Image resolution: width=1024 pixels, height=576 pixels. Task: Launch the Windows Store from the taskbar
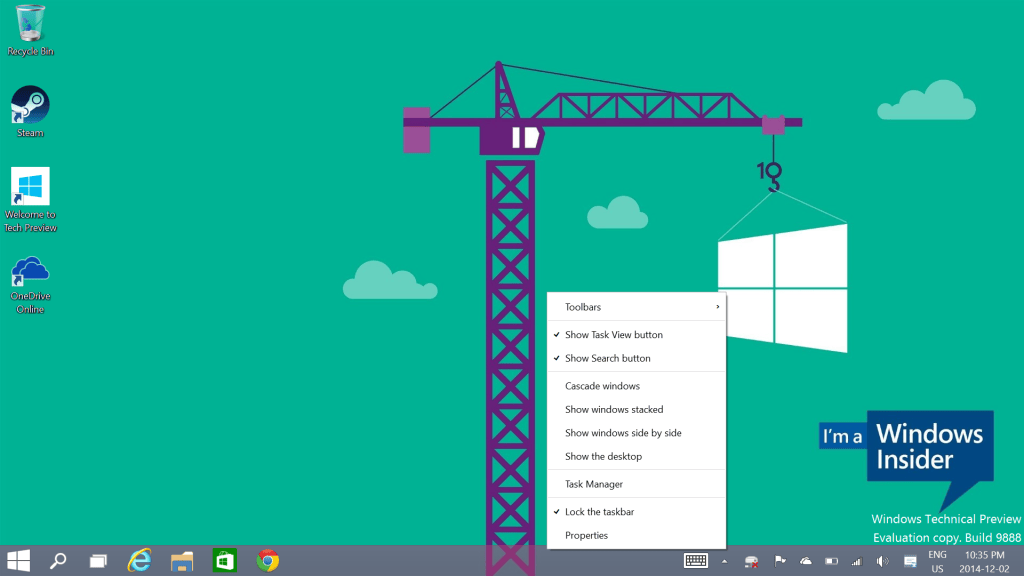225,560
